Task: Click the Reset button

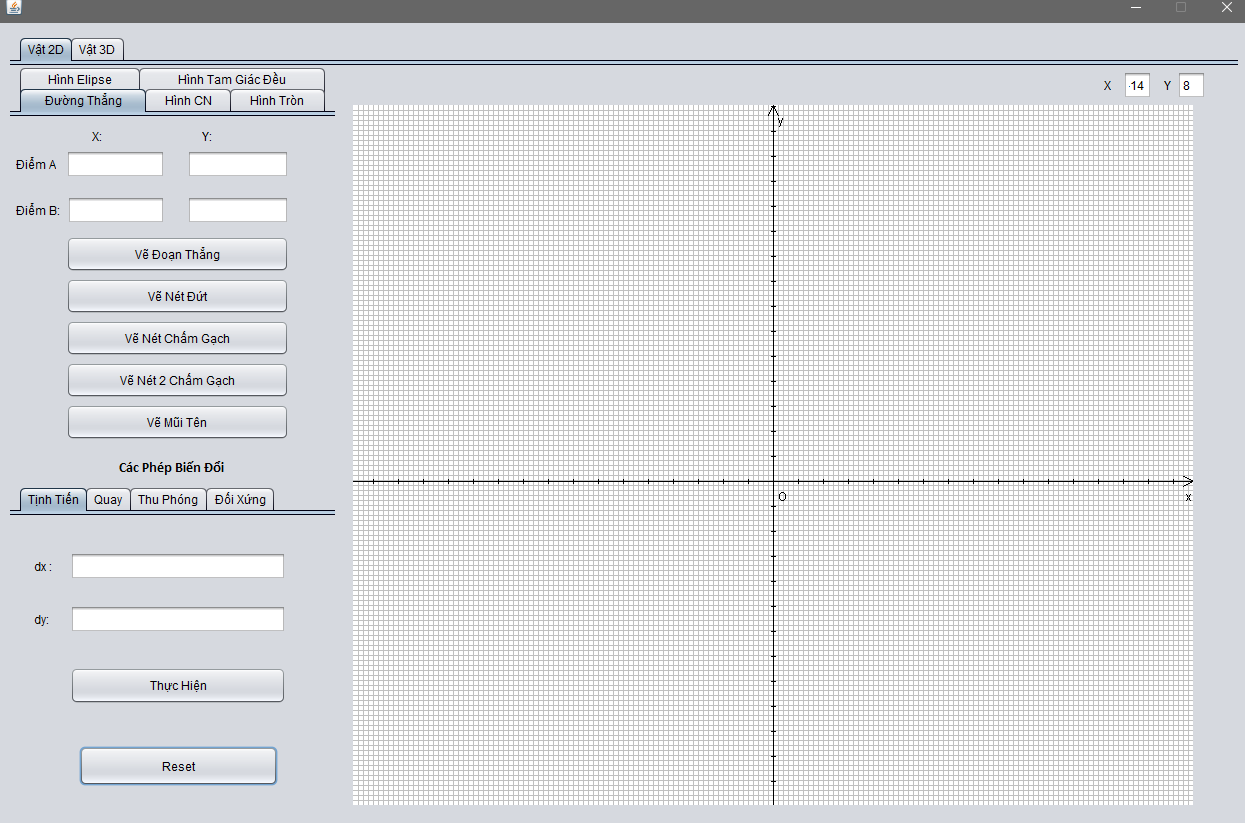Action: 178,766
